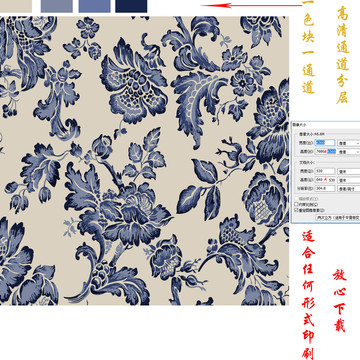The image size is (360, 360).
Task: Open the pixel width unit dropdown
Action: (349, 143)
